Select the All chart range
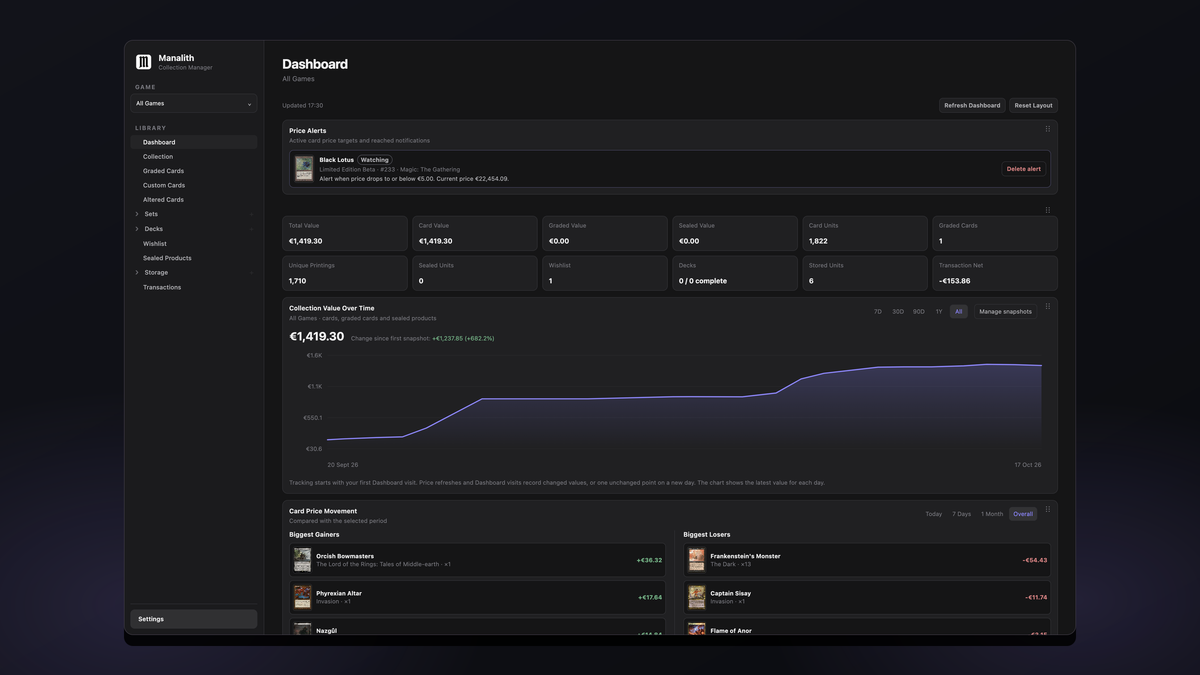Image resolution: width=1200 pixels, height=675 pixels. coord(959,312)
